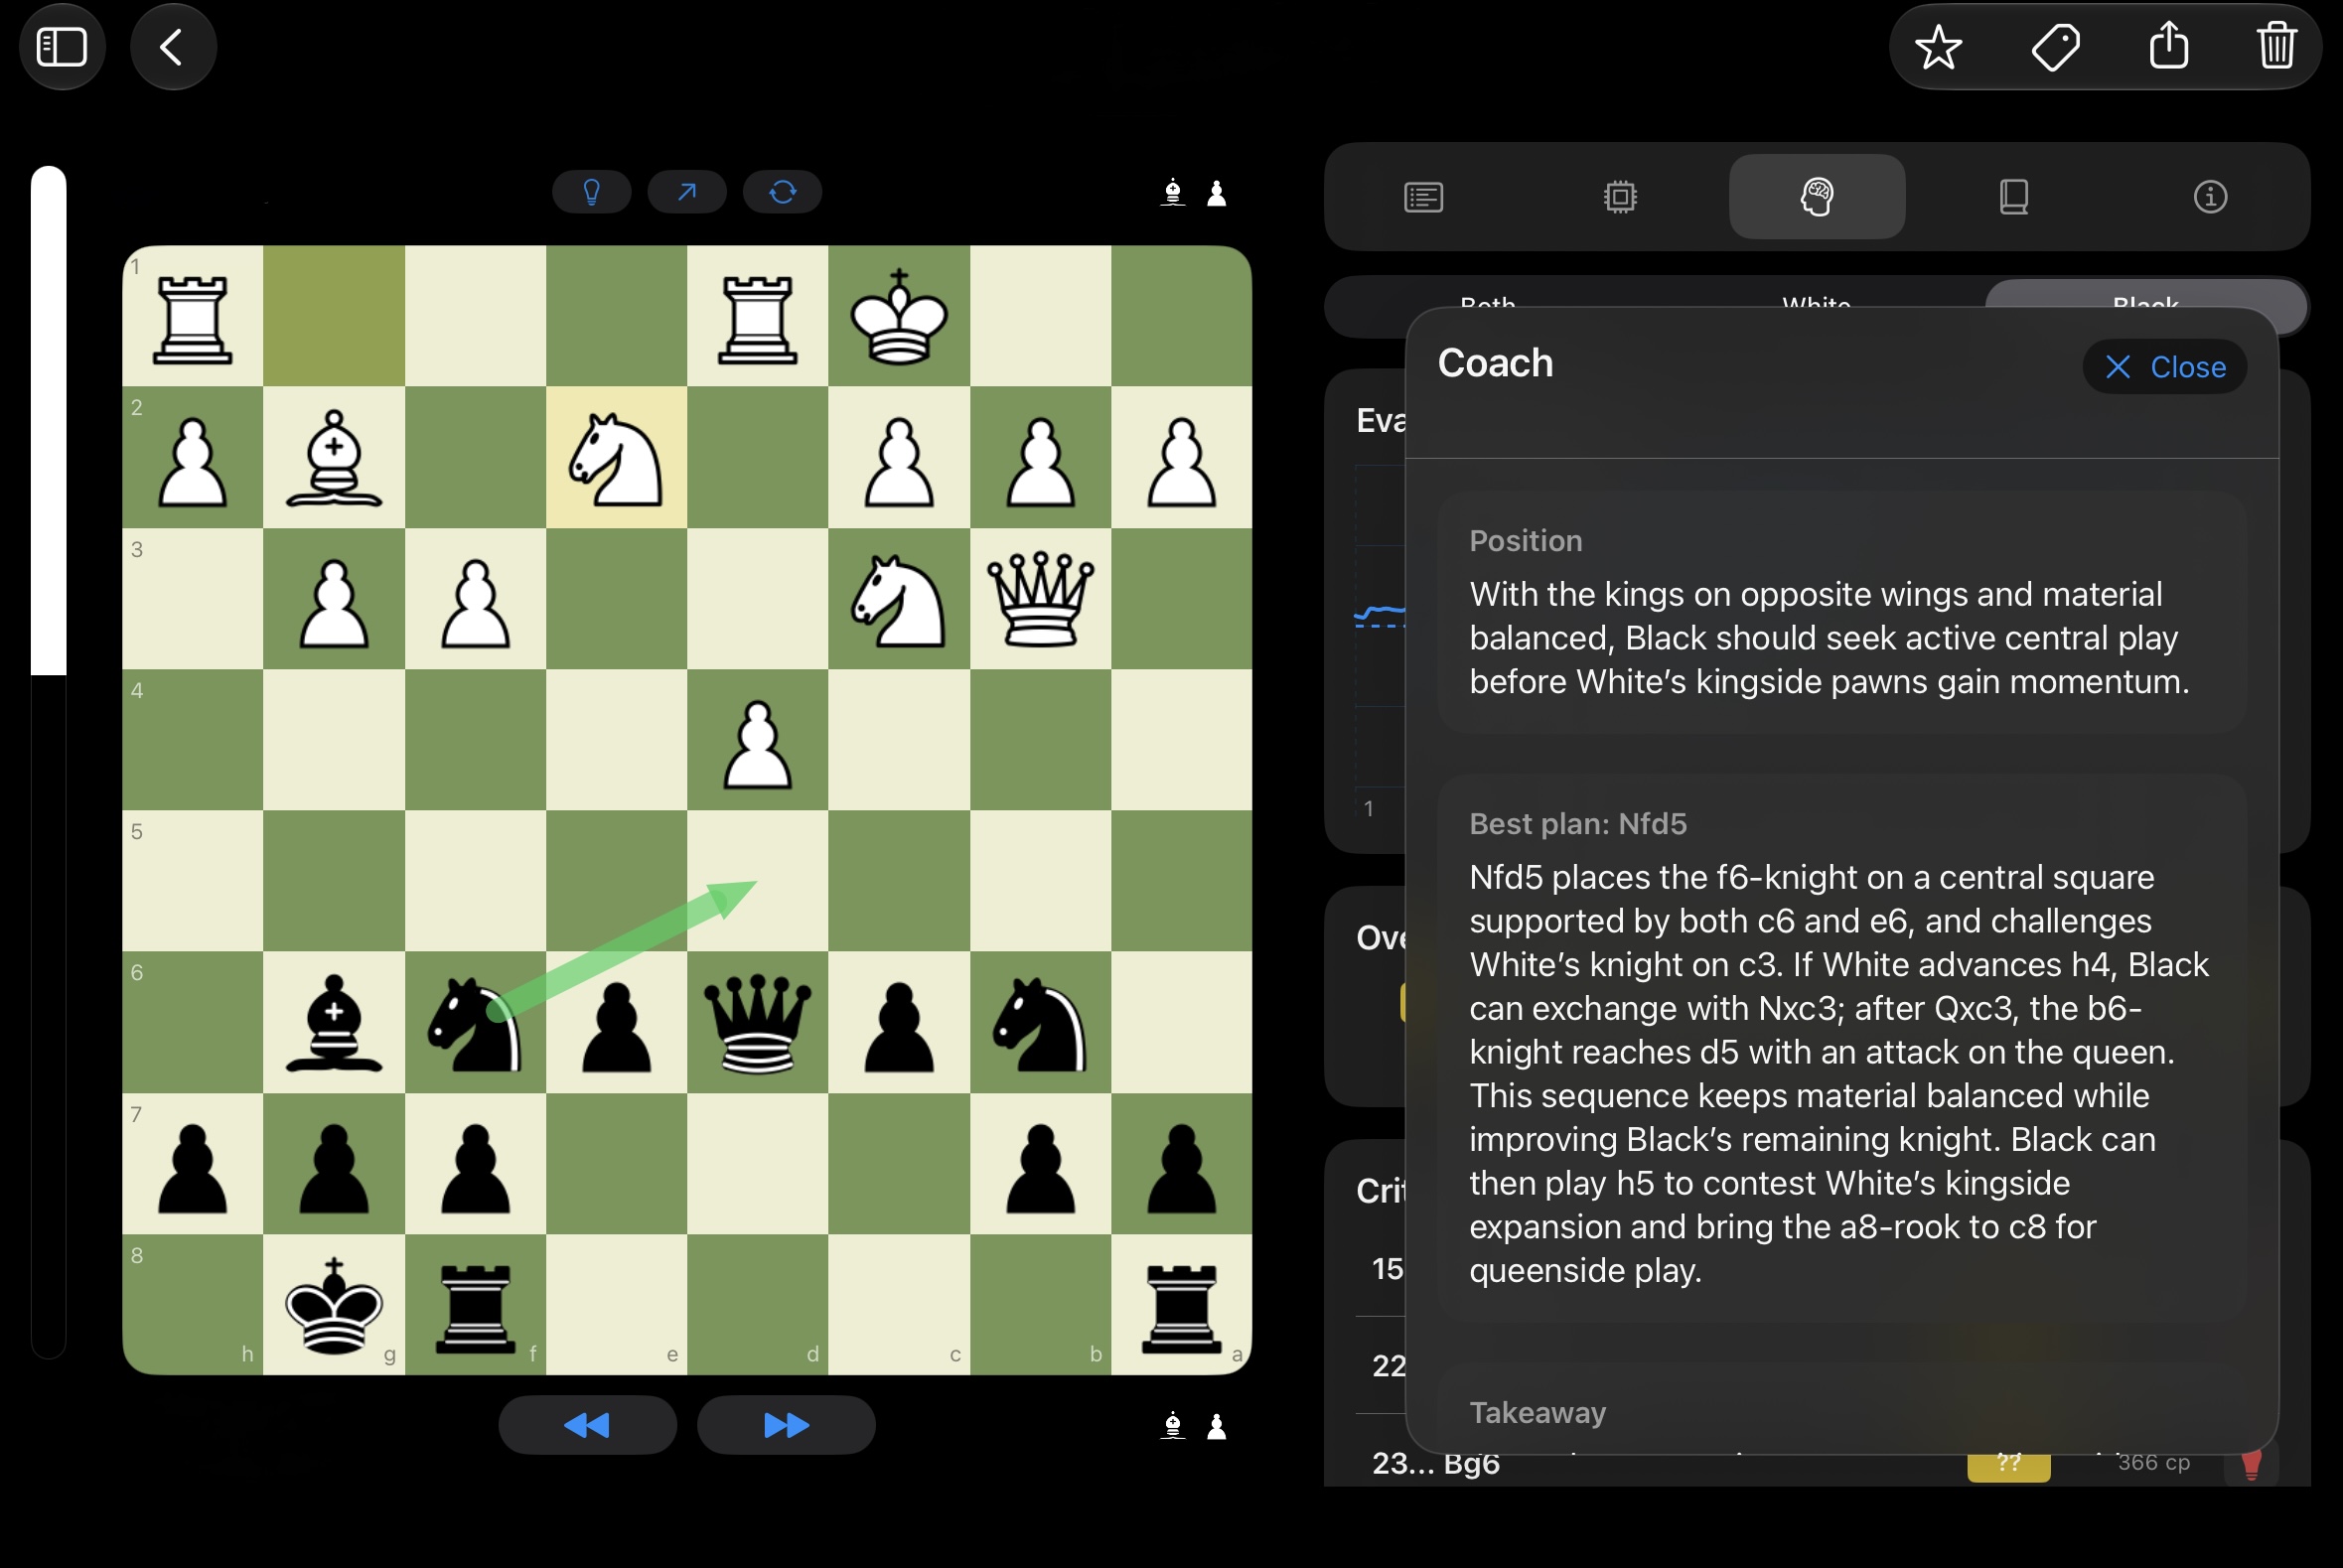Select the black knight on f6
The height and width of the screenshot is (1568, 2343).
[x=475, y=1022]
